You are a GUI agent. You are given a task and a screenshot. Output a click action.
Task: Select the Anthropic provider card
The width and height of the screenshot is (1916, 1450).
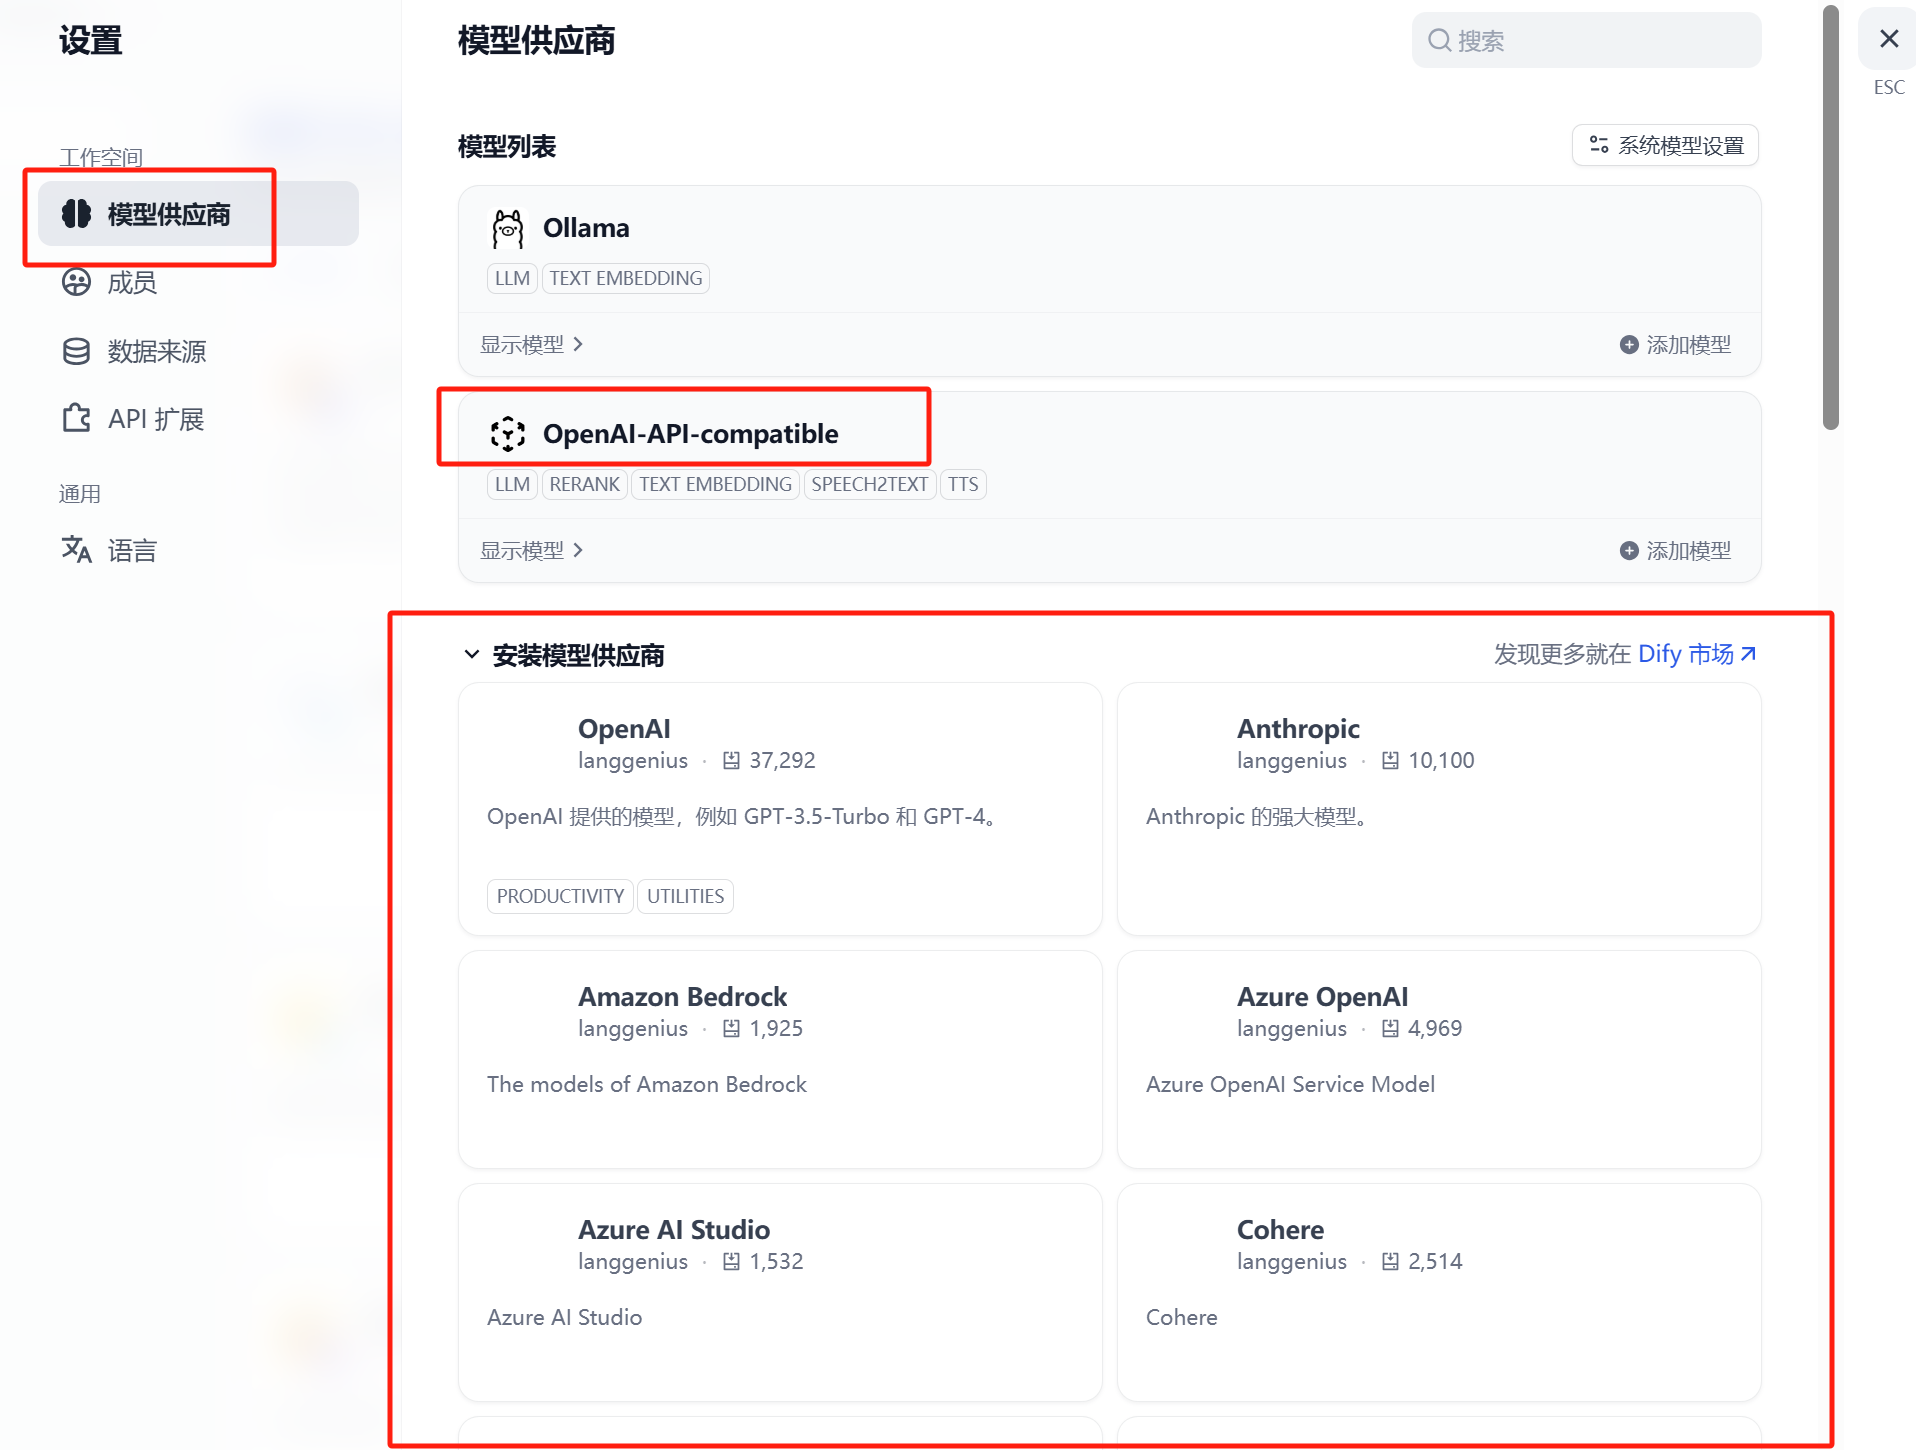click(x=1438, y=808)
